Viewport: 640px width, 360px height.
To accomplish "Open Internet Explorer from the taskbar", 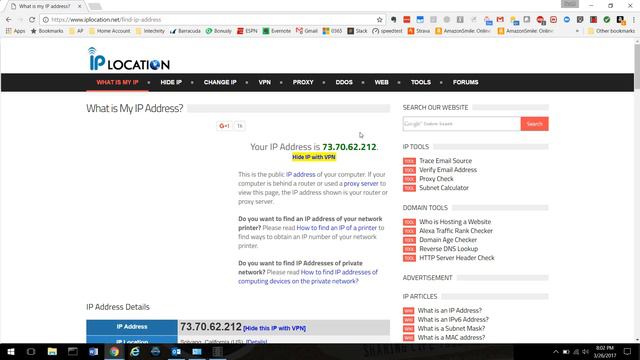I will [135, 351].
